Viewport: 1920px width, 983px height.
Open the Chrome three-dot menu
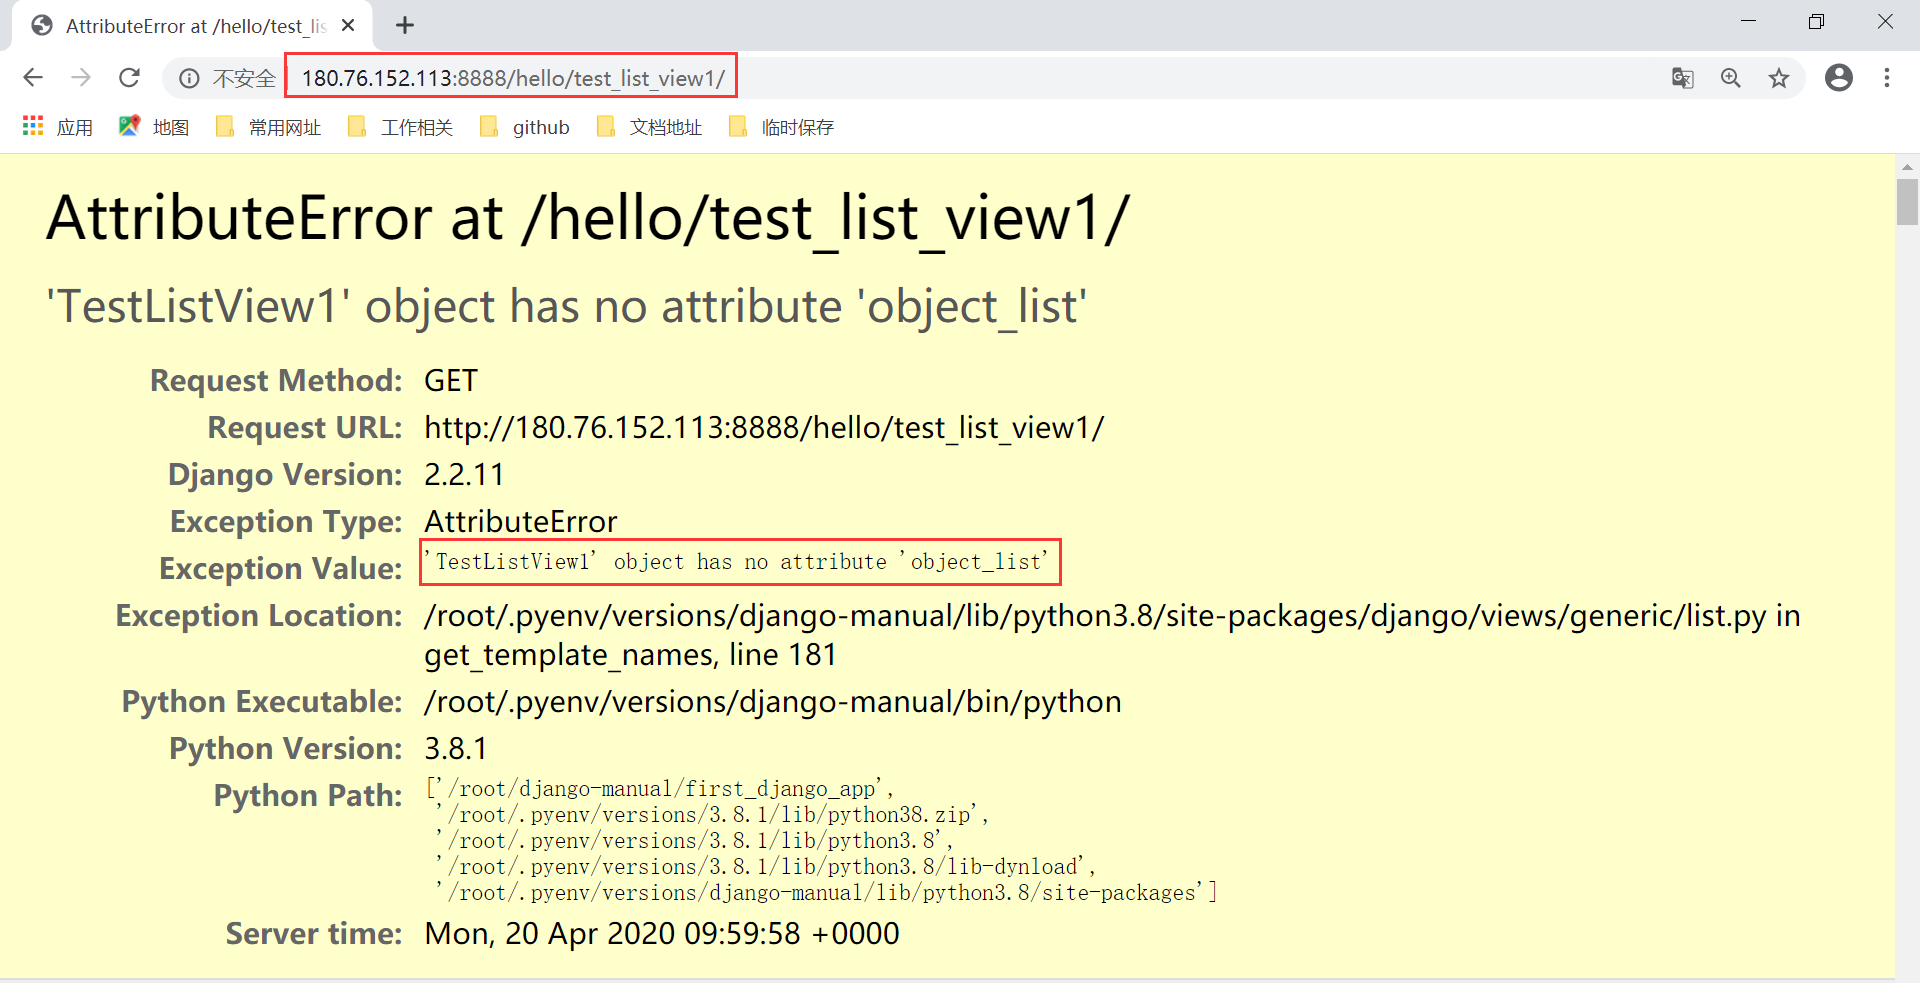coord(1887,78)
